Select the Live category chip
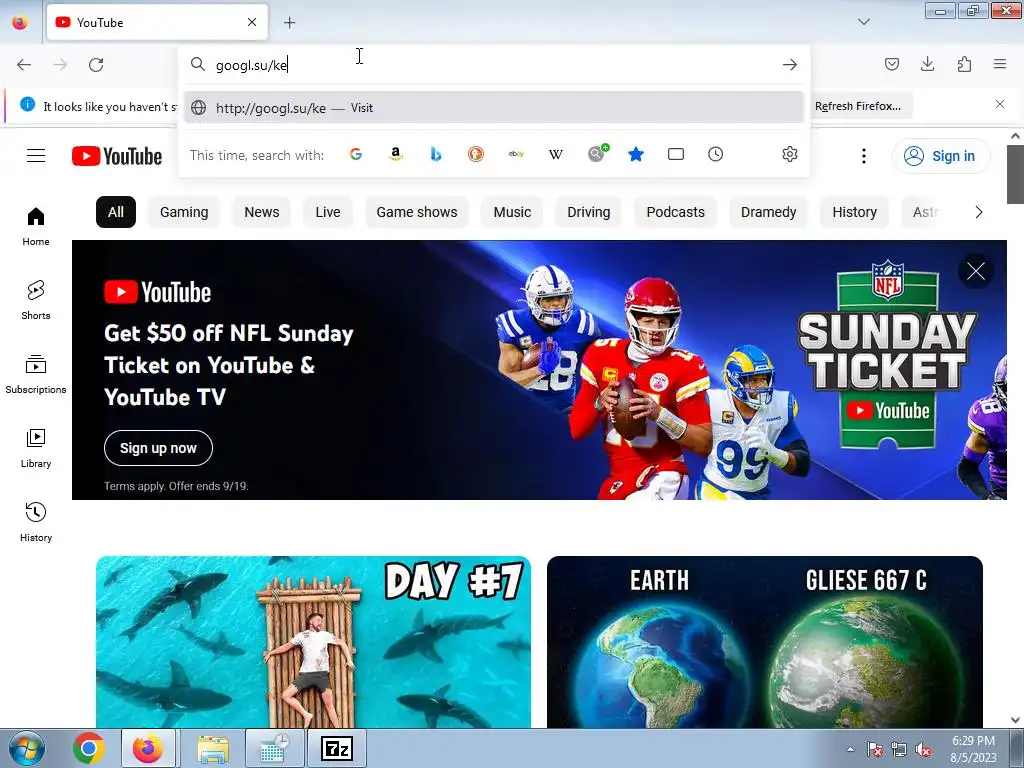 click(x=328, y=212)
